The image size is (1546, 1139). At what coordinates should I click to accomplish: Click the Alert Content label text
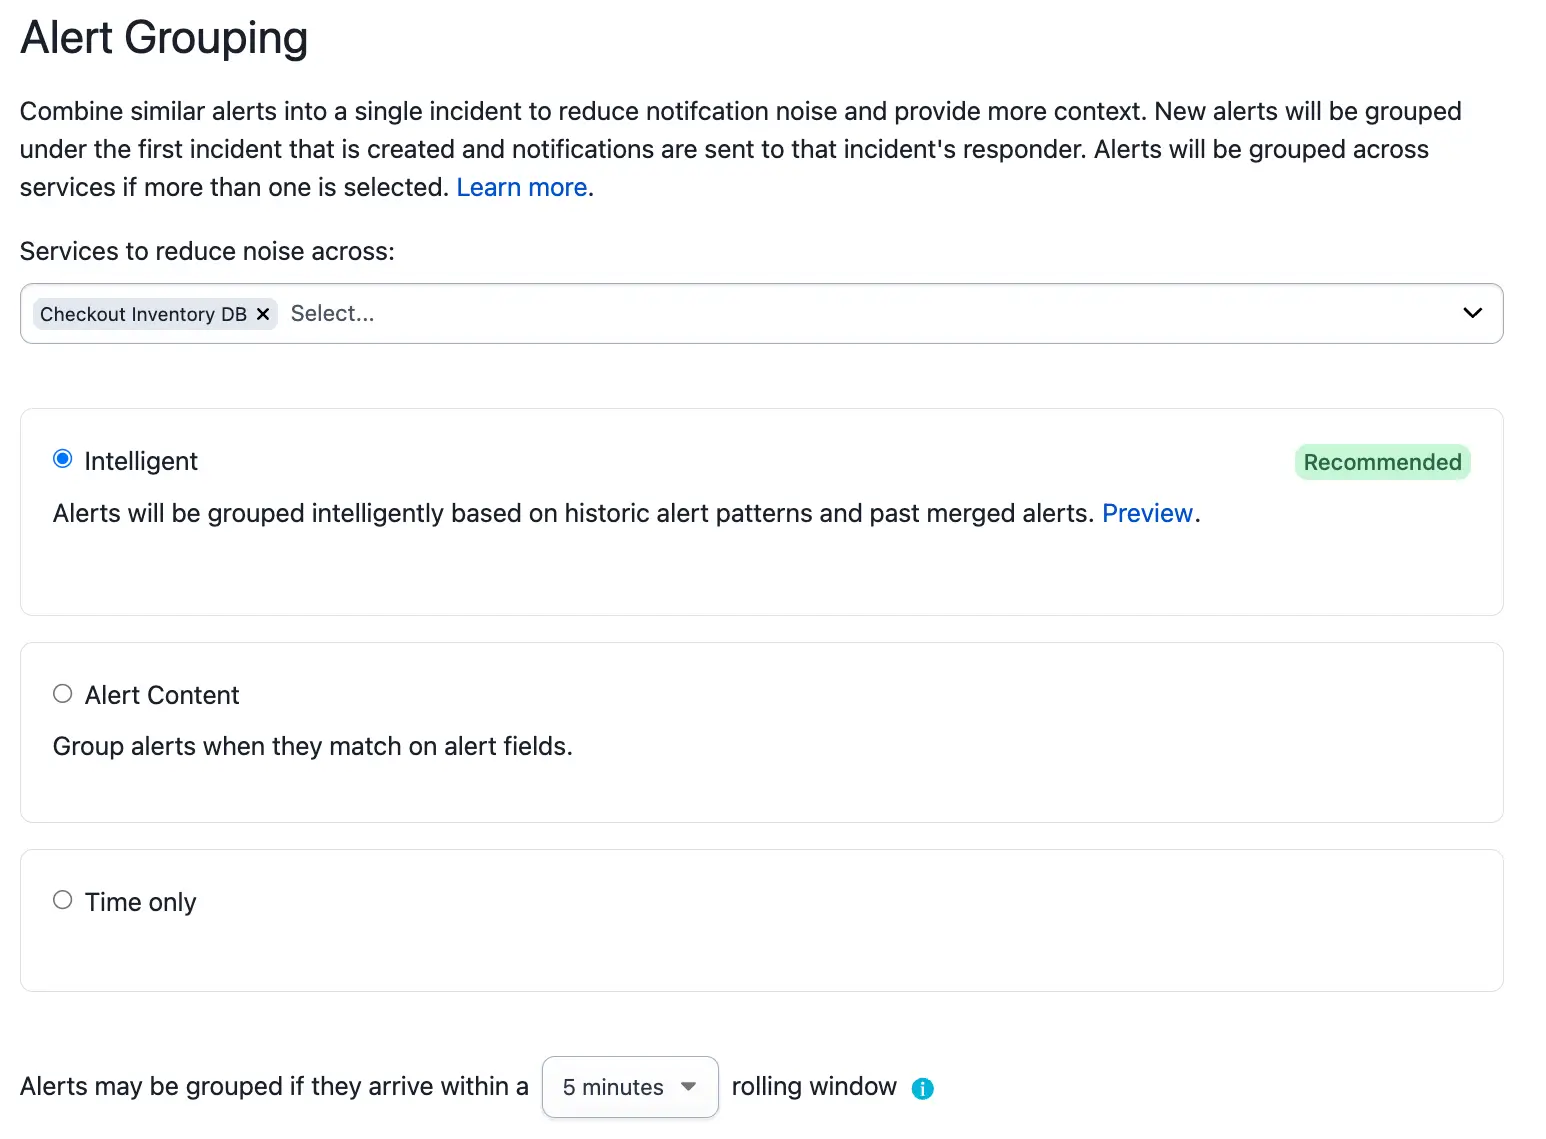point(162,695)
